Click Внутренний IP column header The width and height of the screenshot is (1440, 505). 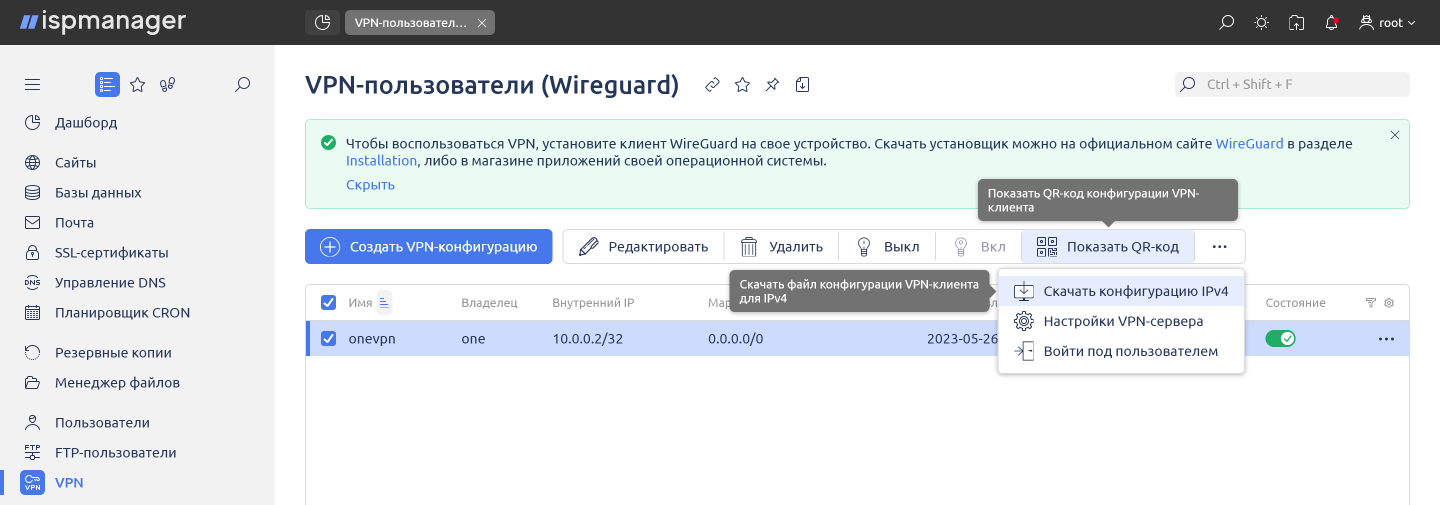pos(593,302)
